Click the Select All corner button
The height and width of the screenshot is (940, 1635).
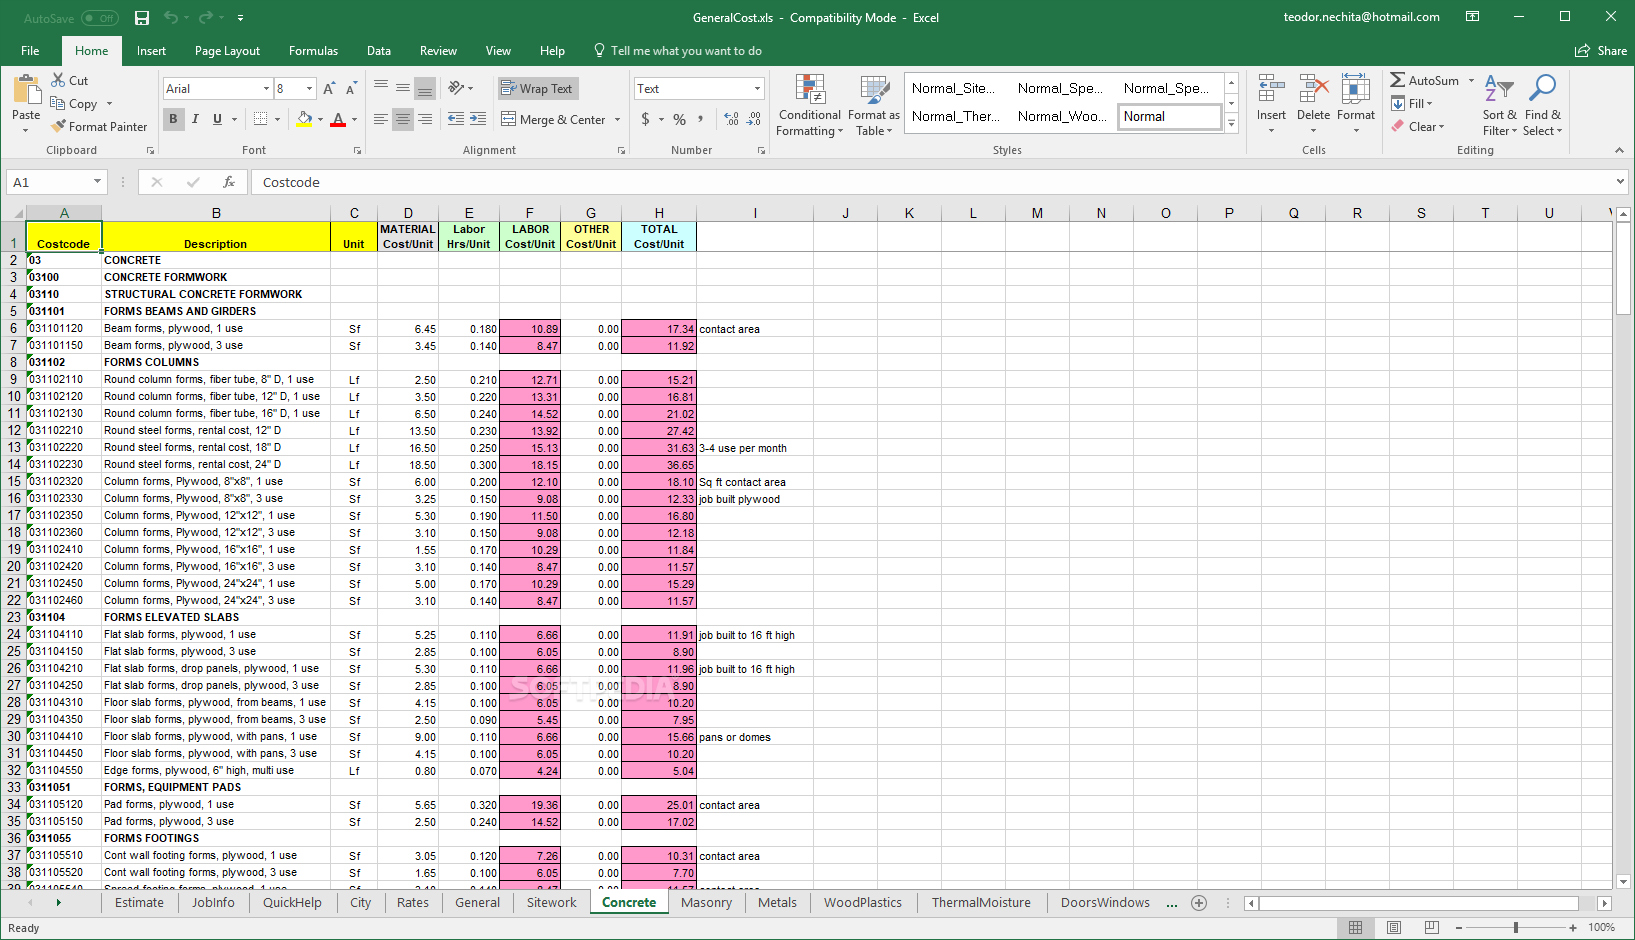(13, 213)
